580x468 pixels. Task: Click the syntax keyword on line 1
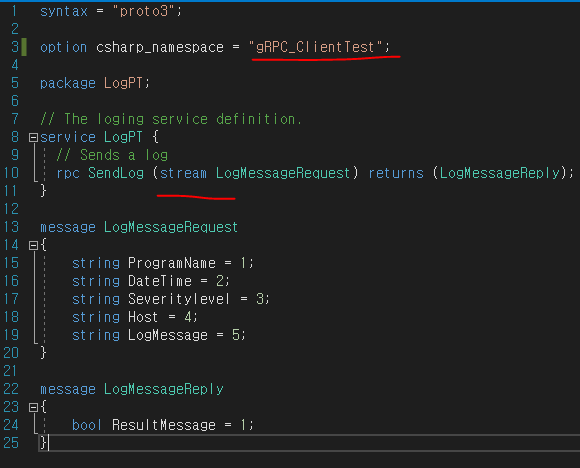(64, 11)
